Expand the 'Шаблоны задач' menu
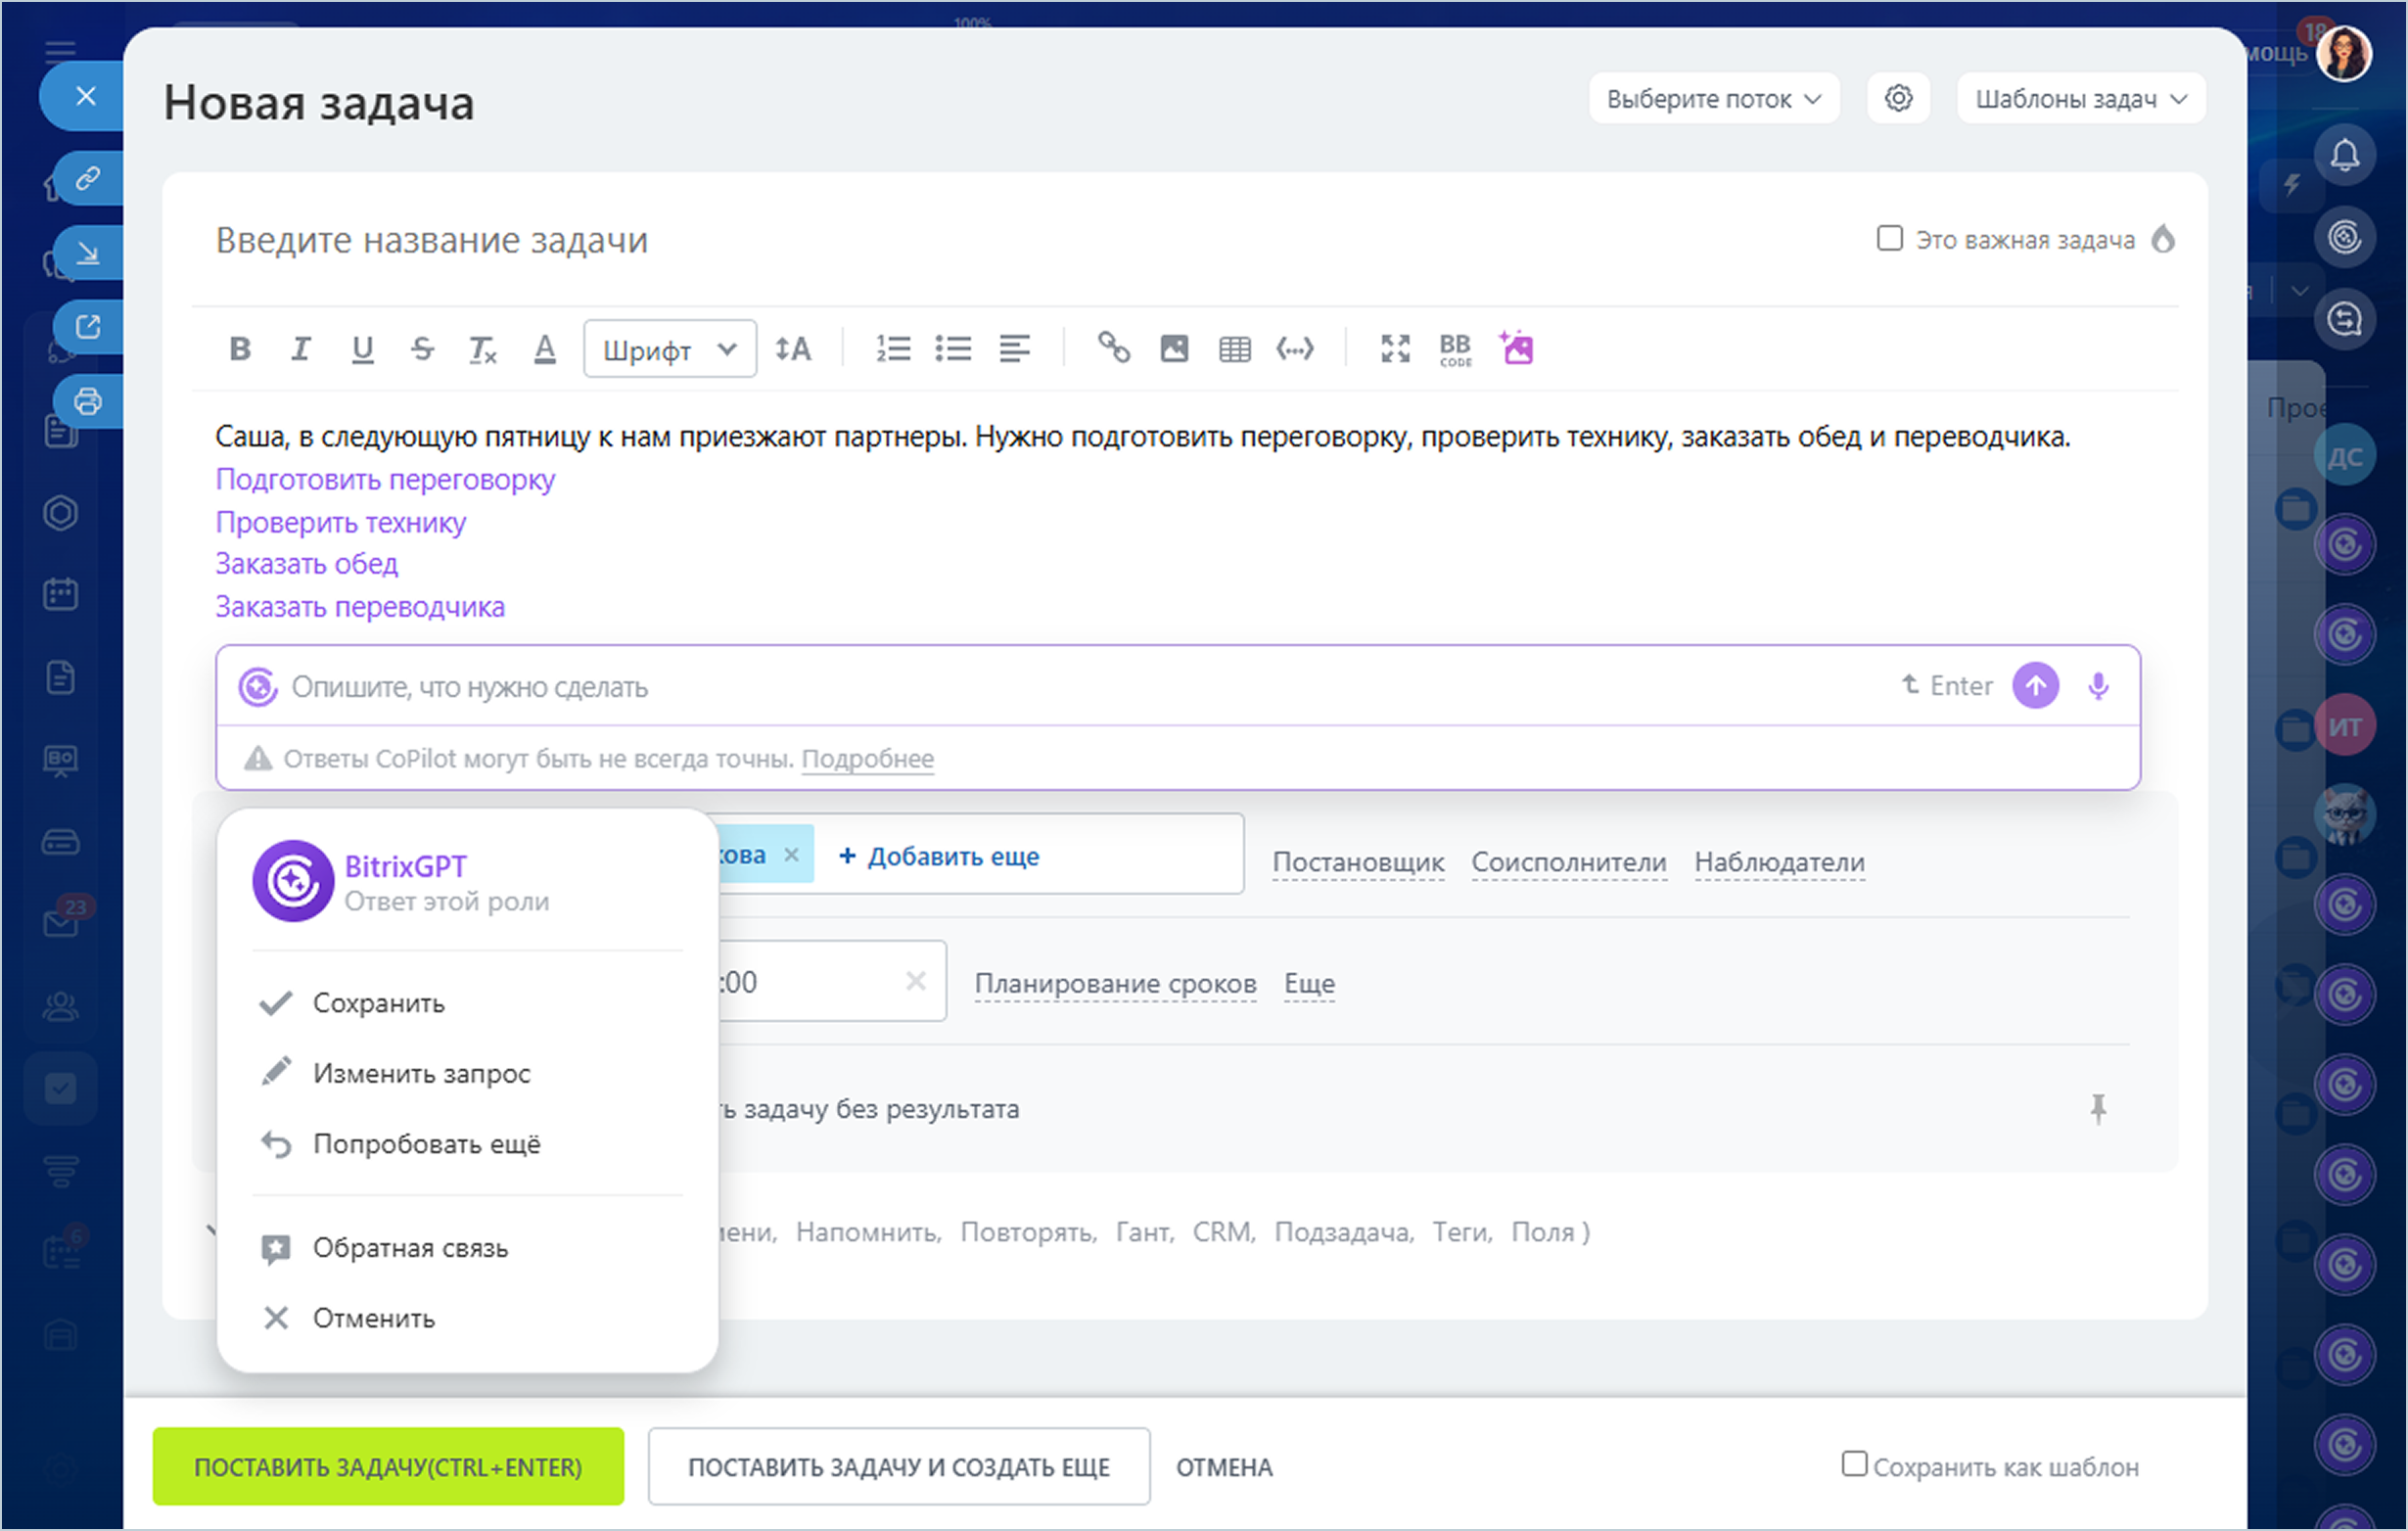The image size is (2408, 1531). (x=2081, y=99)
